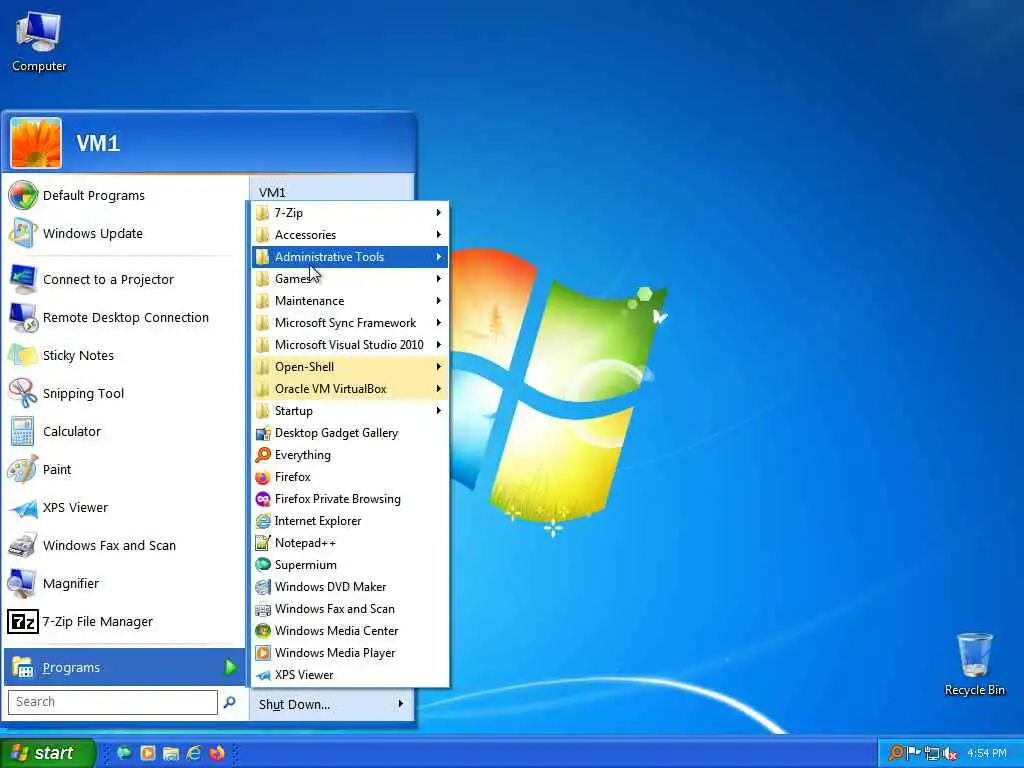Open Windows Explorer folder on taskbar

171,753
